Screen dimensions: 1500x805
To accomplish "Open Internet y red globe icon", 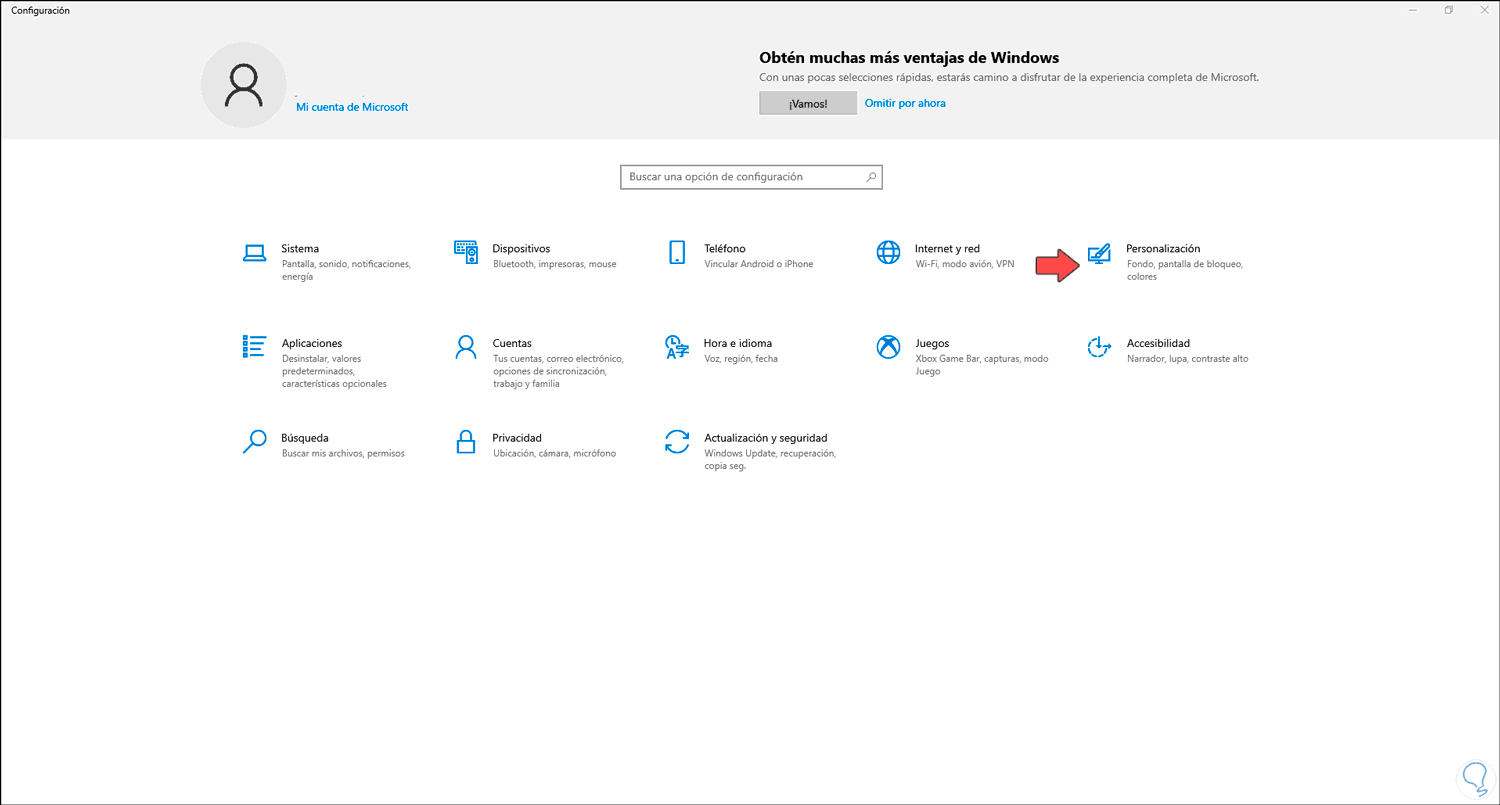I will coord(888,252).
